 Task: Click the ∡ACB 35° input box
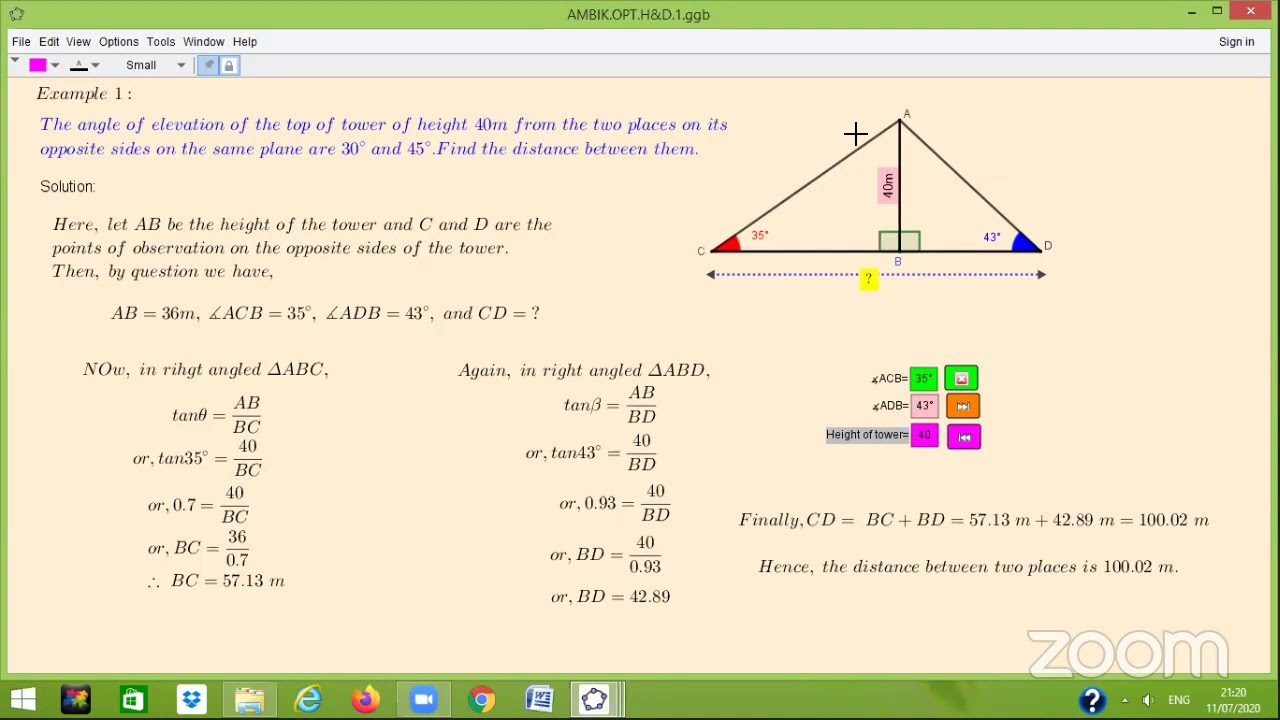coord(924,379)
